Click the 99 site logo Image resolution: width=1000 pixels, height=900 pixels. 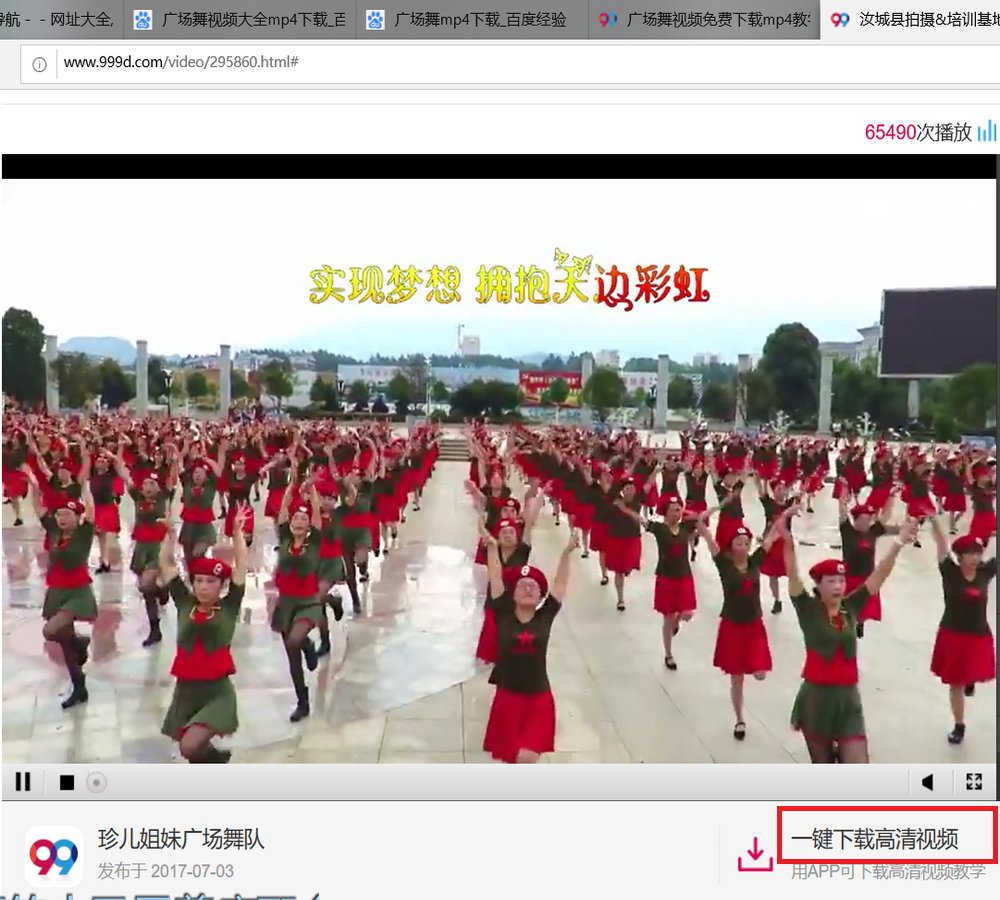pyautogui.click(x=55, y=856)
